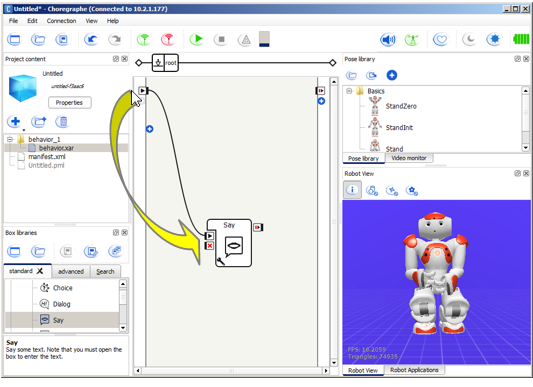The image size is (533, 387).
Task: Select the StandZero pose
Action: (x=401, y=106)
